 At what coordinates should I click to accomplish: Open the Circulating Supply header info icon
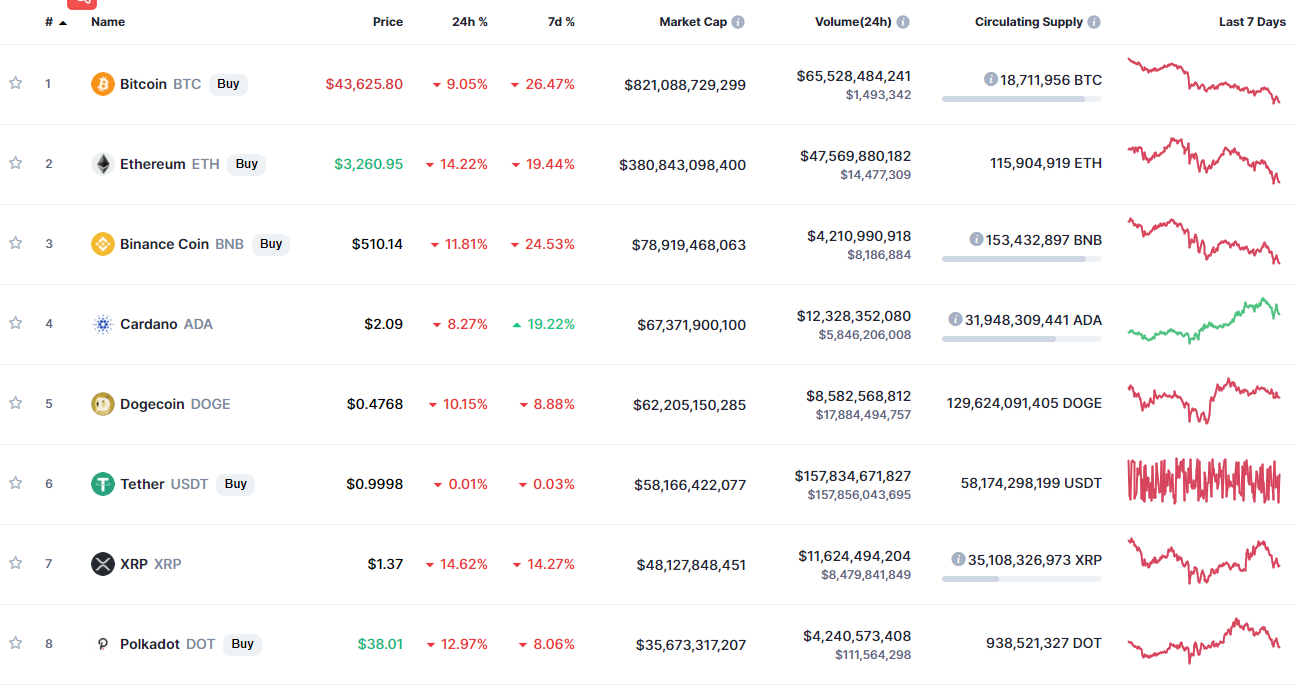[1094, 22]
